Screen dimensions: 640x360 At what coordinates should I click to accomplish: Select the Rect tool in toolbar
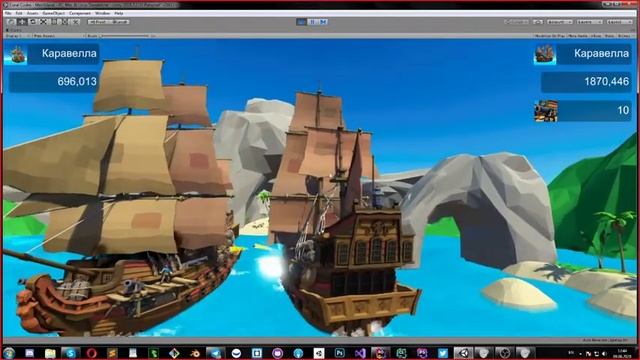click(54, 22)
